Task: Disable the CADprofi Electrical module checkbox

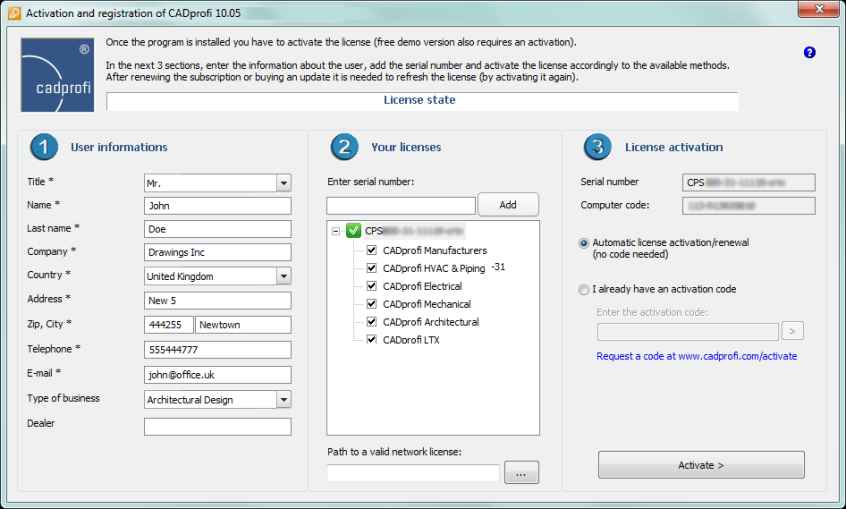Action: [372, 286]
